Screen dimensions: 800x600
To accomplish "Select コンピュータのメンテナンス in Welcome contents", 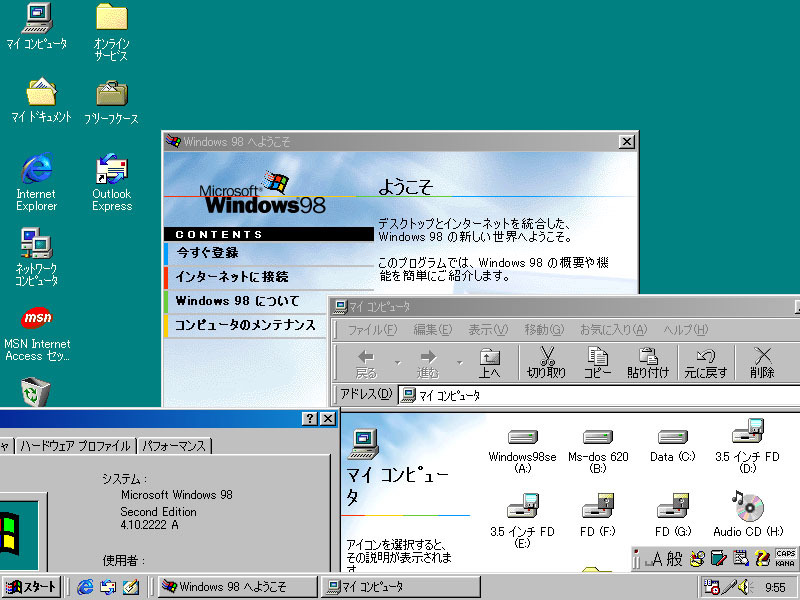I will [x=245, y=325].
